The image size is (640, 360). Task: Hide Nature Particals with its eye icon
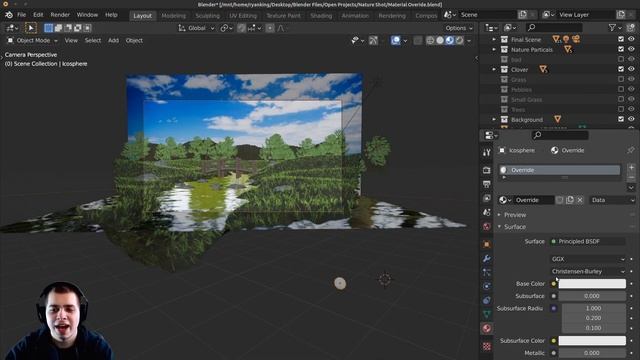(631, 49)
